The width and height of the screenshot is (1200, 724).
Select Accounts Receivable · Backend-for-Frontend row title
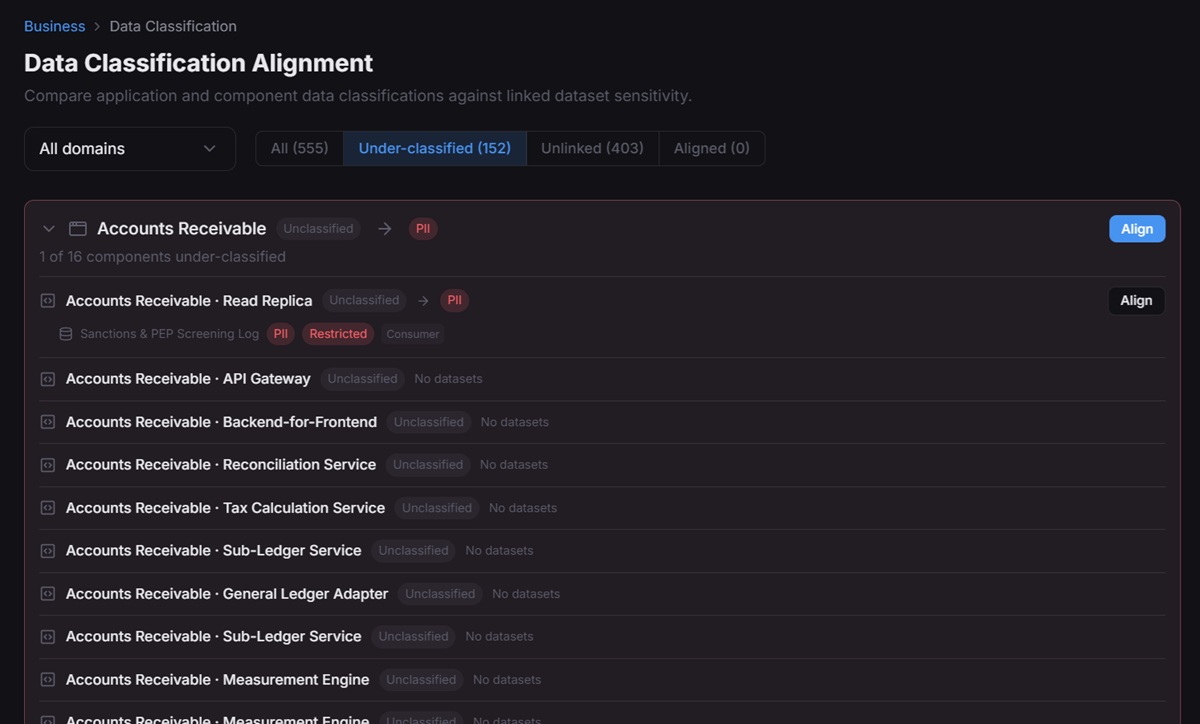221,422
